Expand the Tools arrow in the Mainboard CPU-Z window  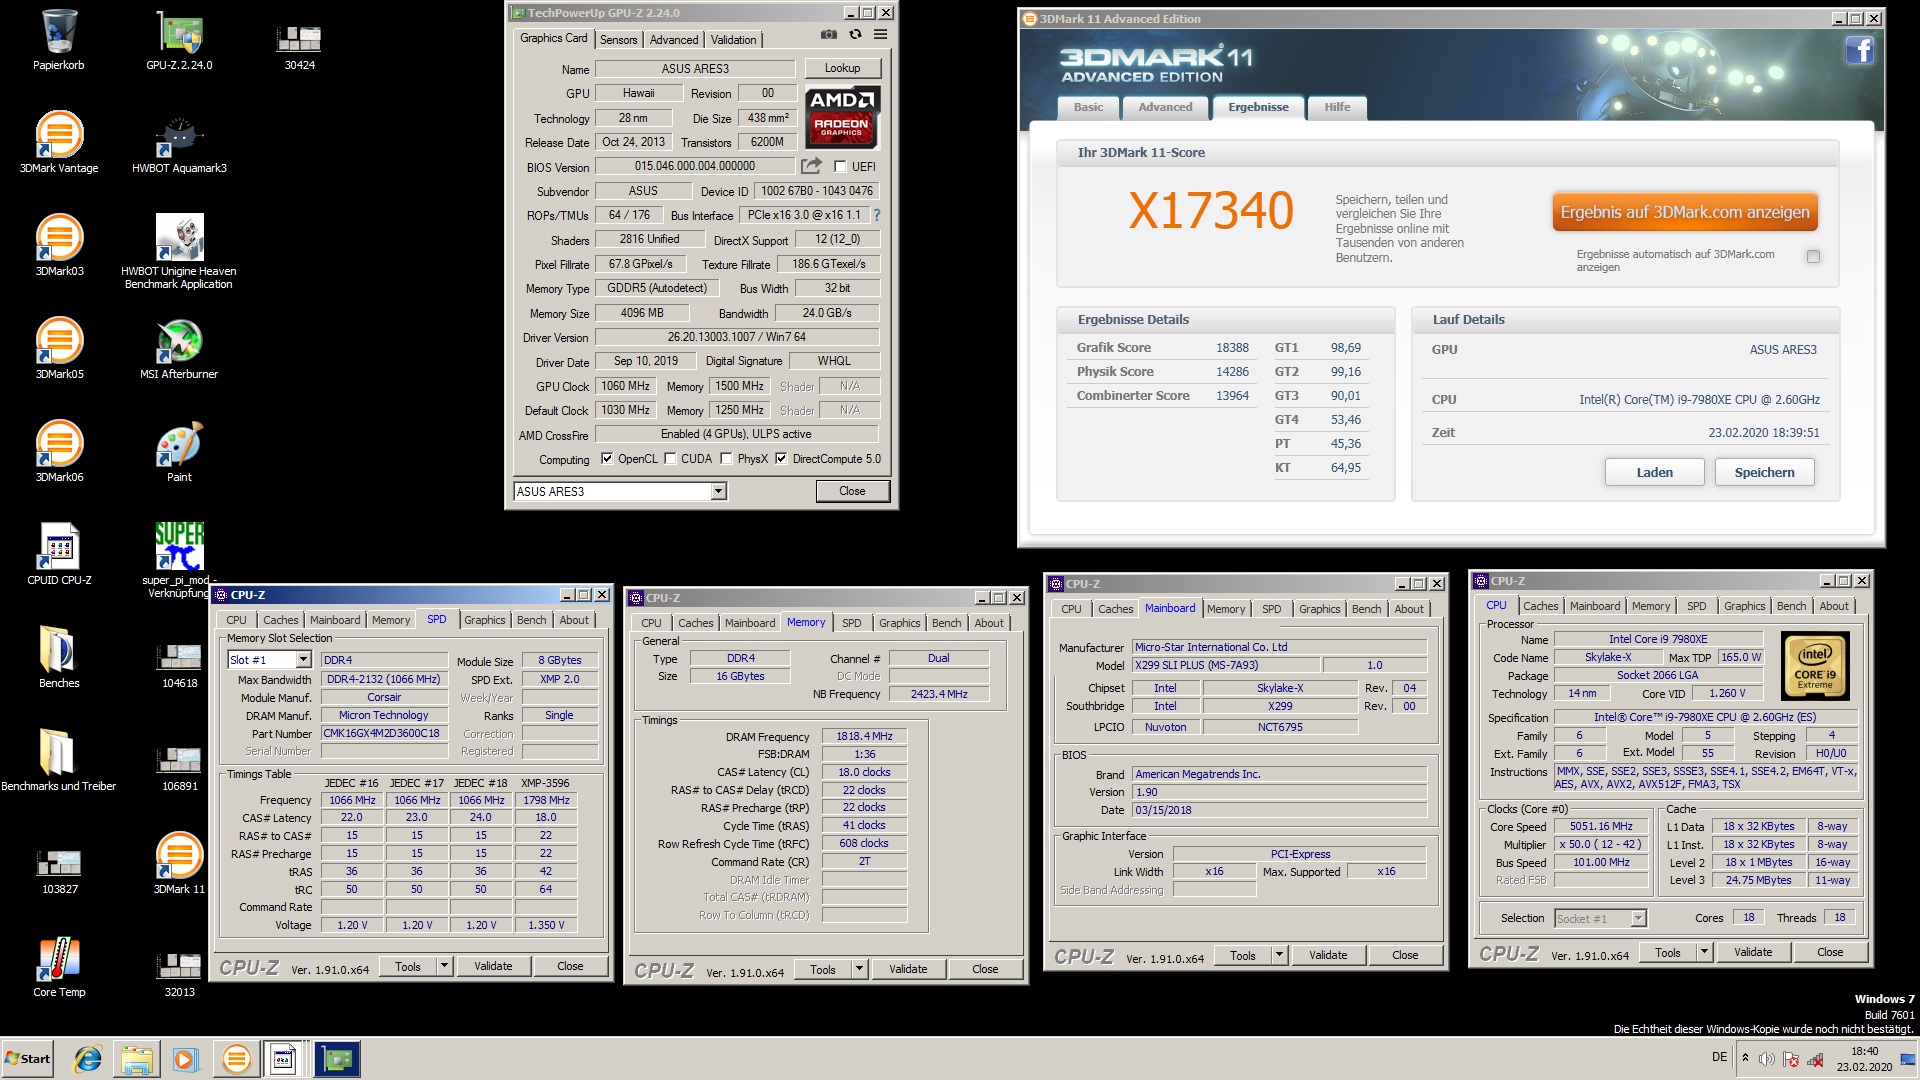pyautogui.click(x=1279, y=955)
